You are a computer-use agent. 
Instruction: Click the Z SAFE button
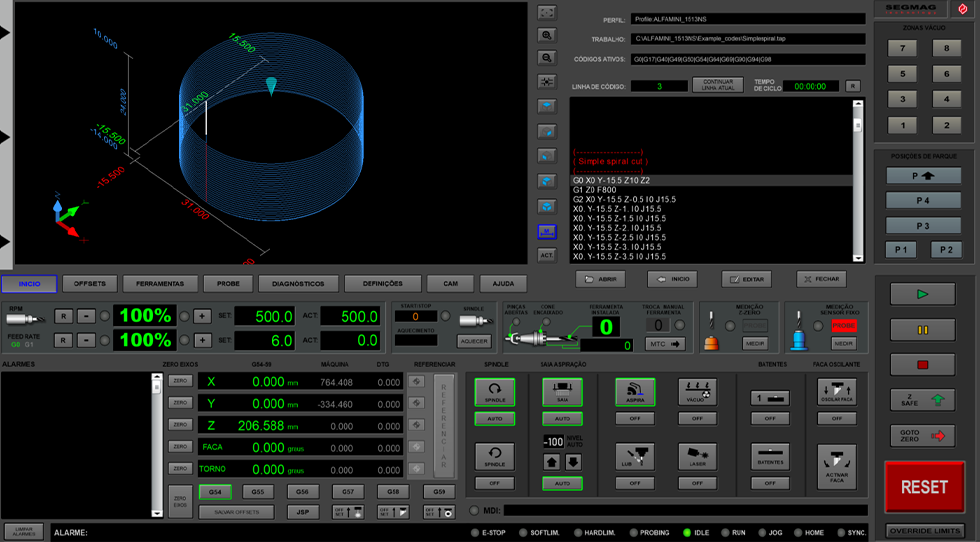922,400
